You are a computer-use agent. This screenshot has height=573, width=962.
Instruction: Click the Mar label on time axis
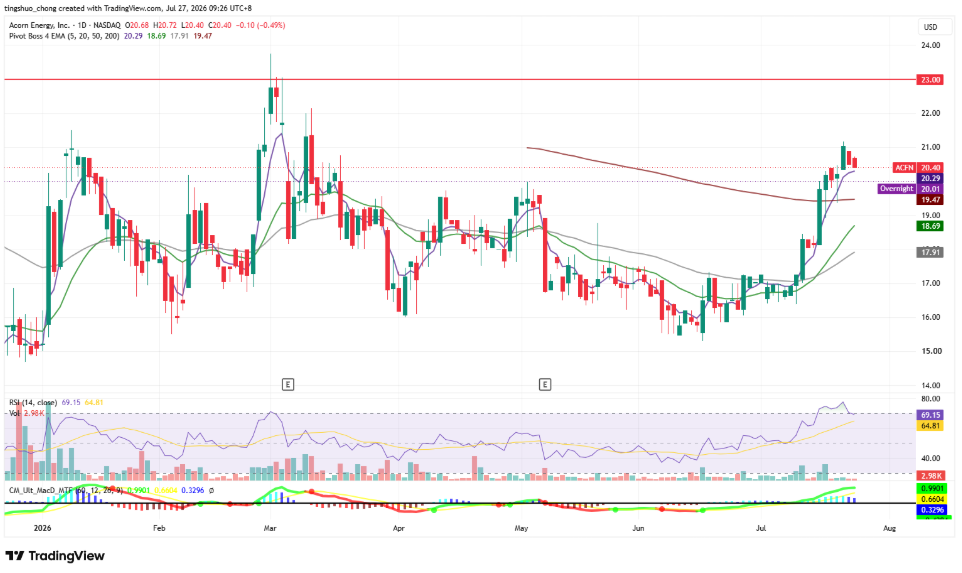pyautogui.click(x=270, y=528)
